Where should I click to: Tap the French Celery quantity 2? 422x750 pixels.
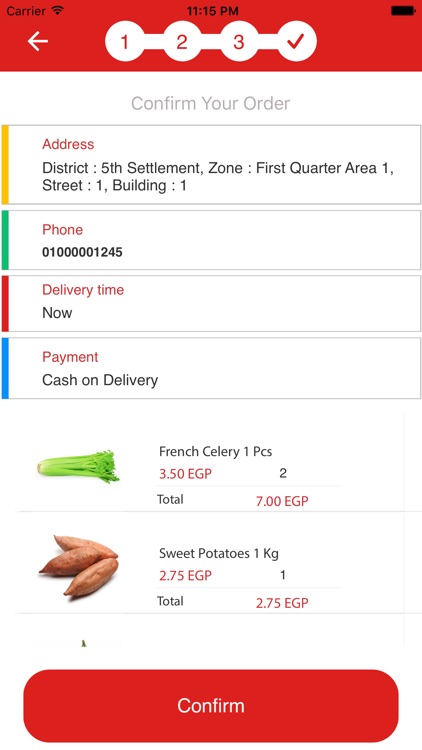[x=283, y=473]
